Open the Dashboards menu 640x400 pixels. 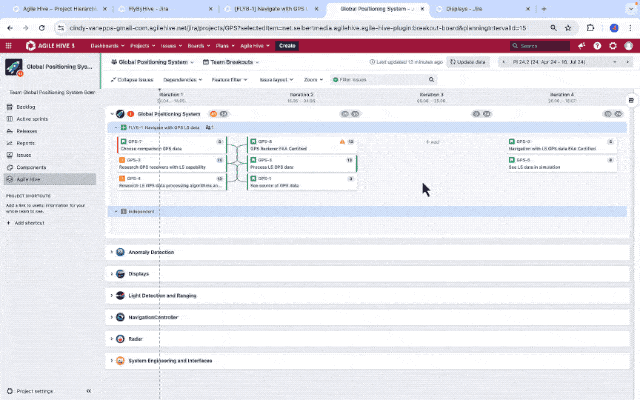[x=107, y=46]
